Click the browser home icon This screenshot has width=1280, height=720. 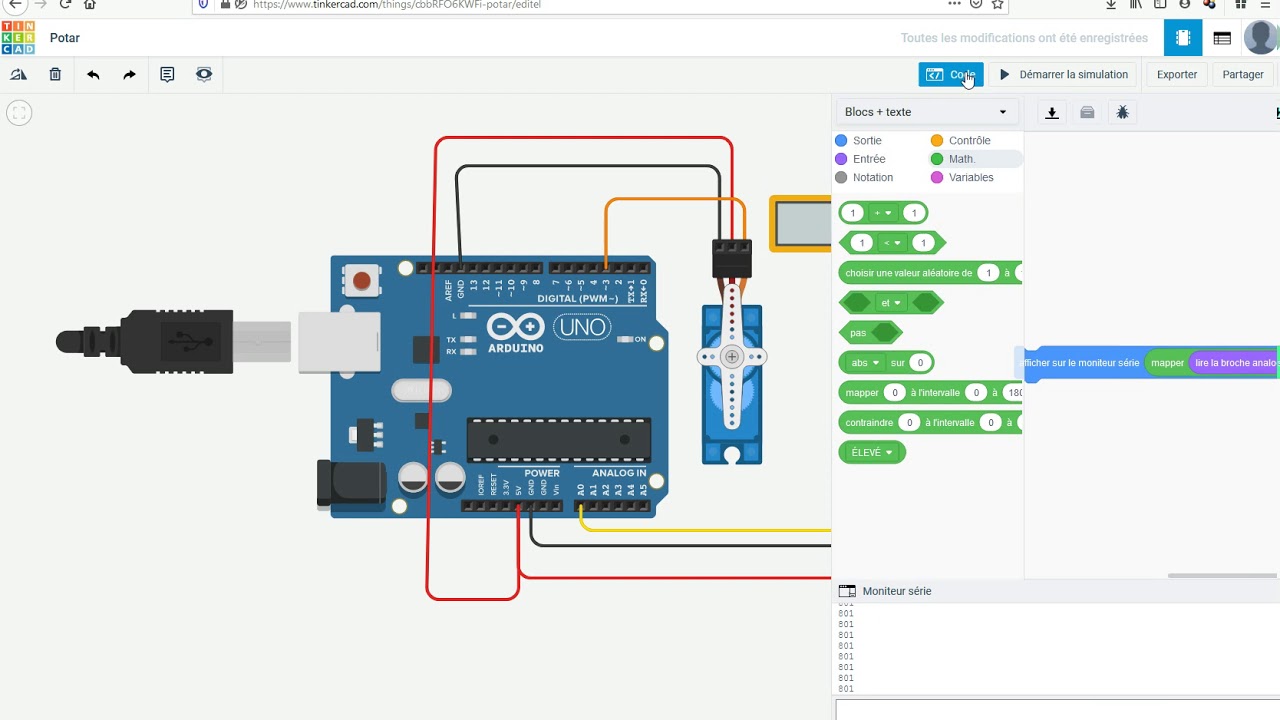click(90, 4)
